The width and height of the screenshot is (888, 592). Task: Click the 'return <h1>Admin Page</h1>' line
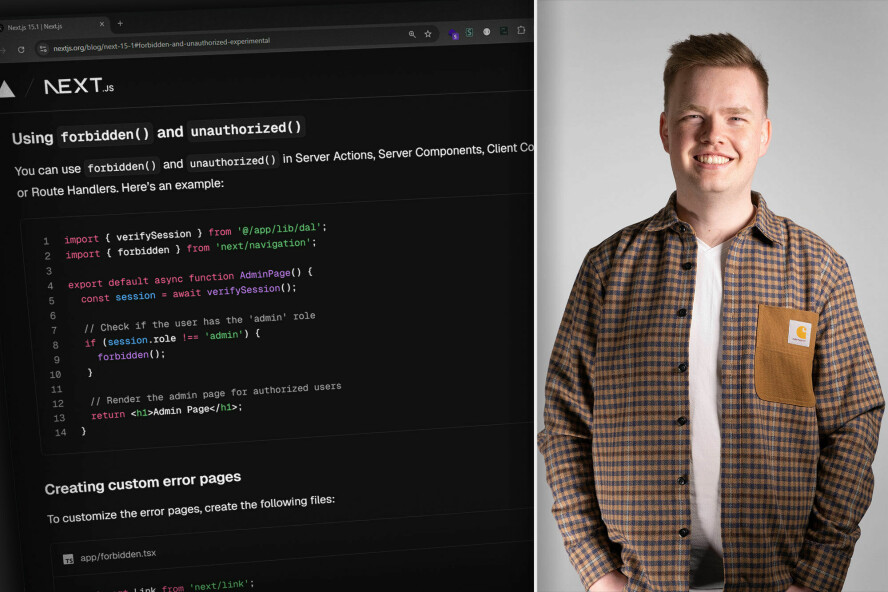tap(166, 411)
